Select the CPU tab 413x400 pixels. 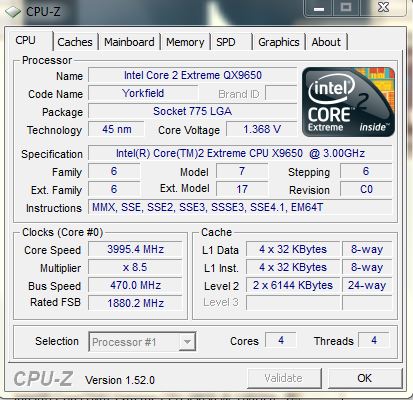(28, 41)
